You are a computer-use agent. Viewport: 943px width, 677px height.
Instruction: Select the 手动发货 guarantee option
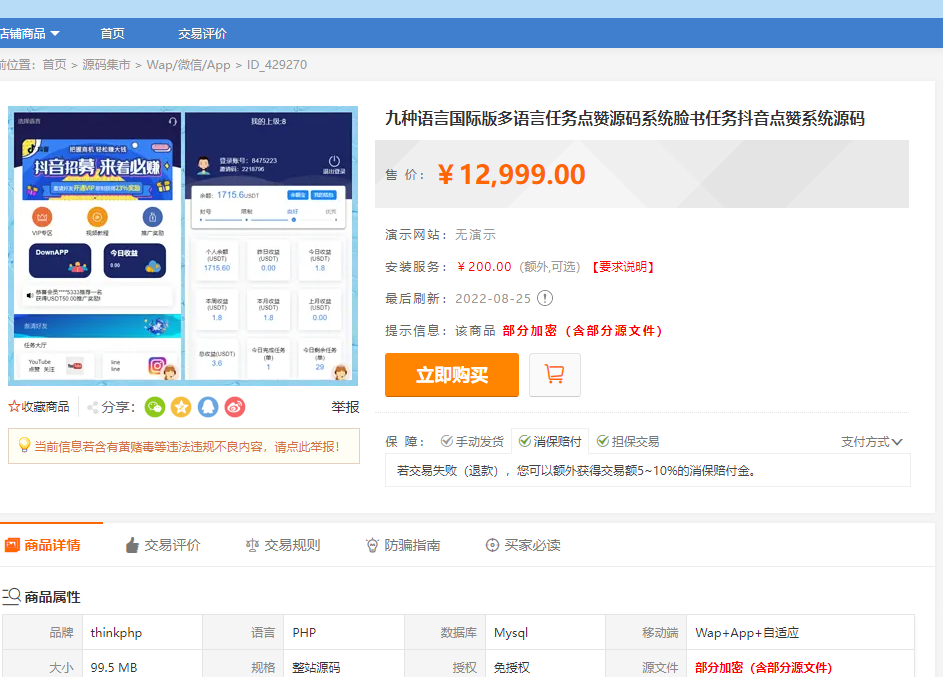(x=472, y=441)
